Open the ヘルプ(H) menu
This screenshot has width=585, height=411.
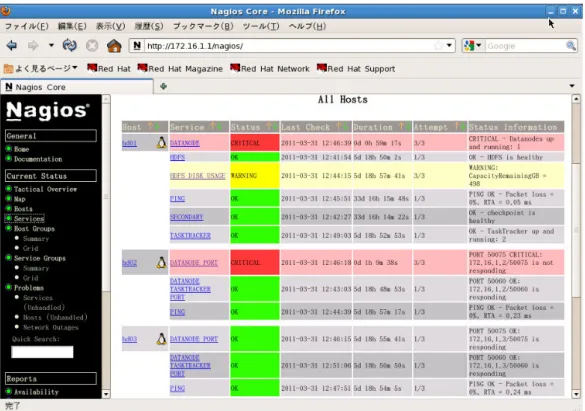pos(307,26)
